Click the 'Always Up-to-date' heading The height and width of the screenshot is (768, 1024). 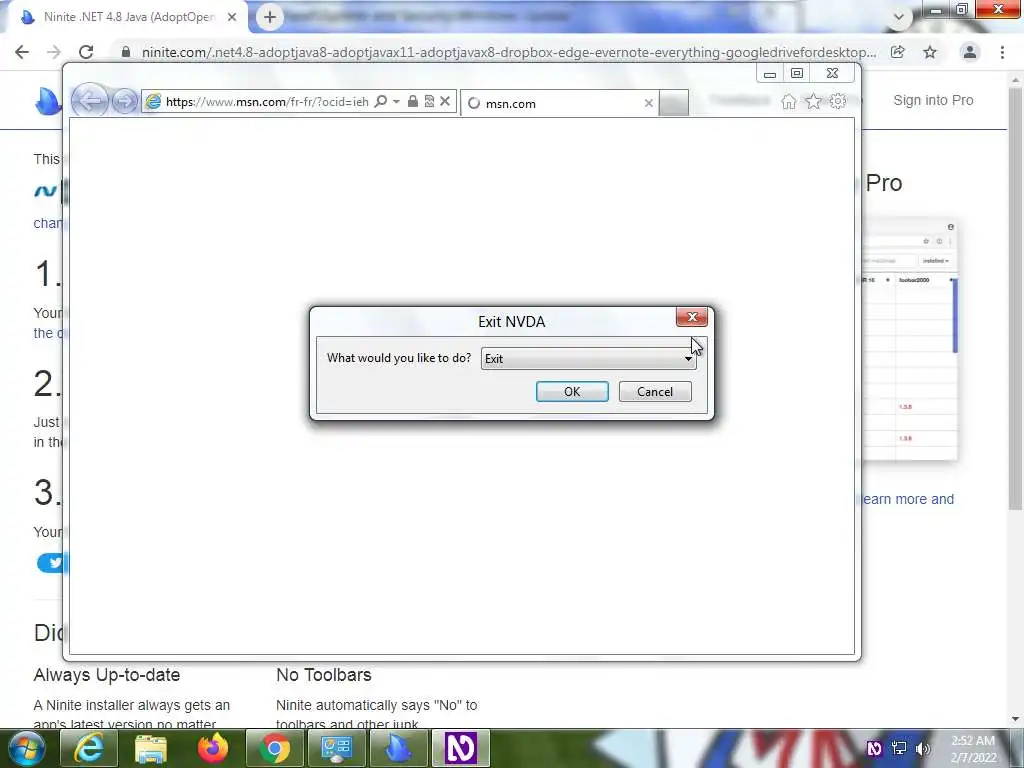[x=106, y=675]
